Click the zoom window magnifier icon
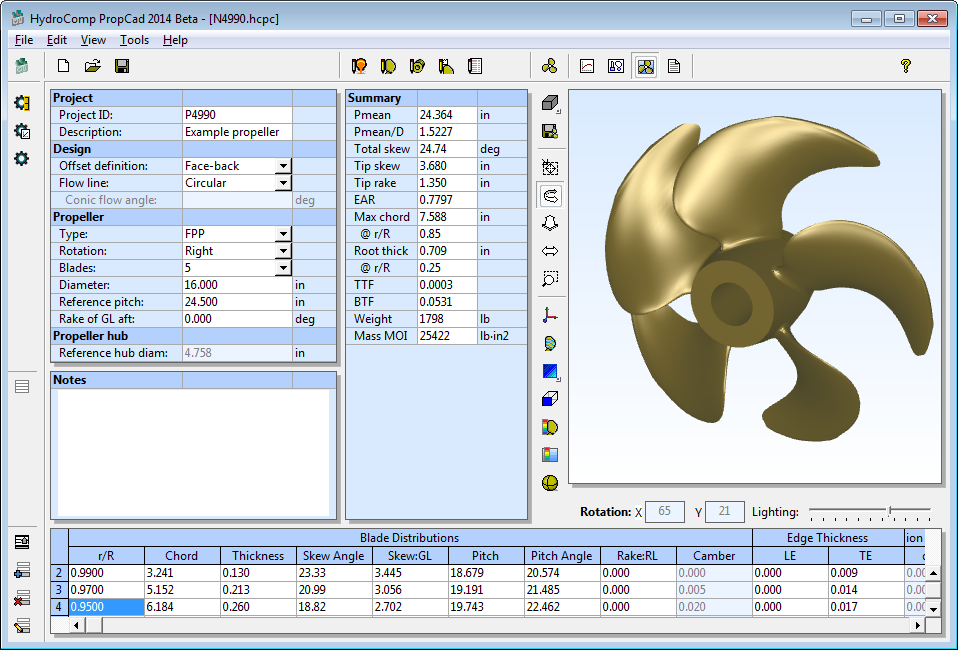This screenshot has width=958, height=651. click(x=549, y=279)
